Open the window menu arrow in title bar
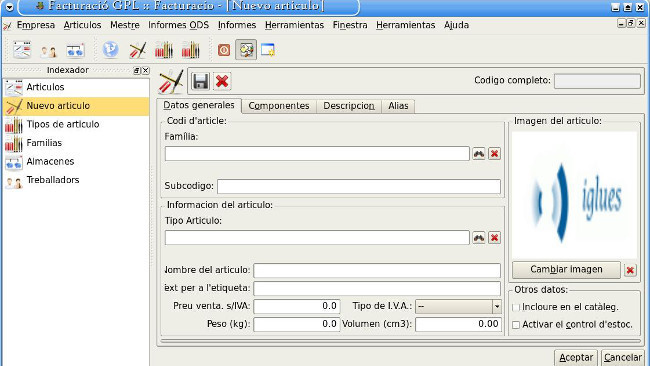 [9, 7]
